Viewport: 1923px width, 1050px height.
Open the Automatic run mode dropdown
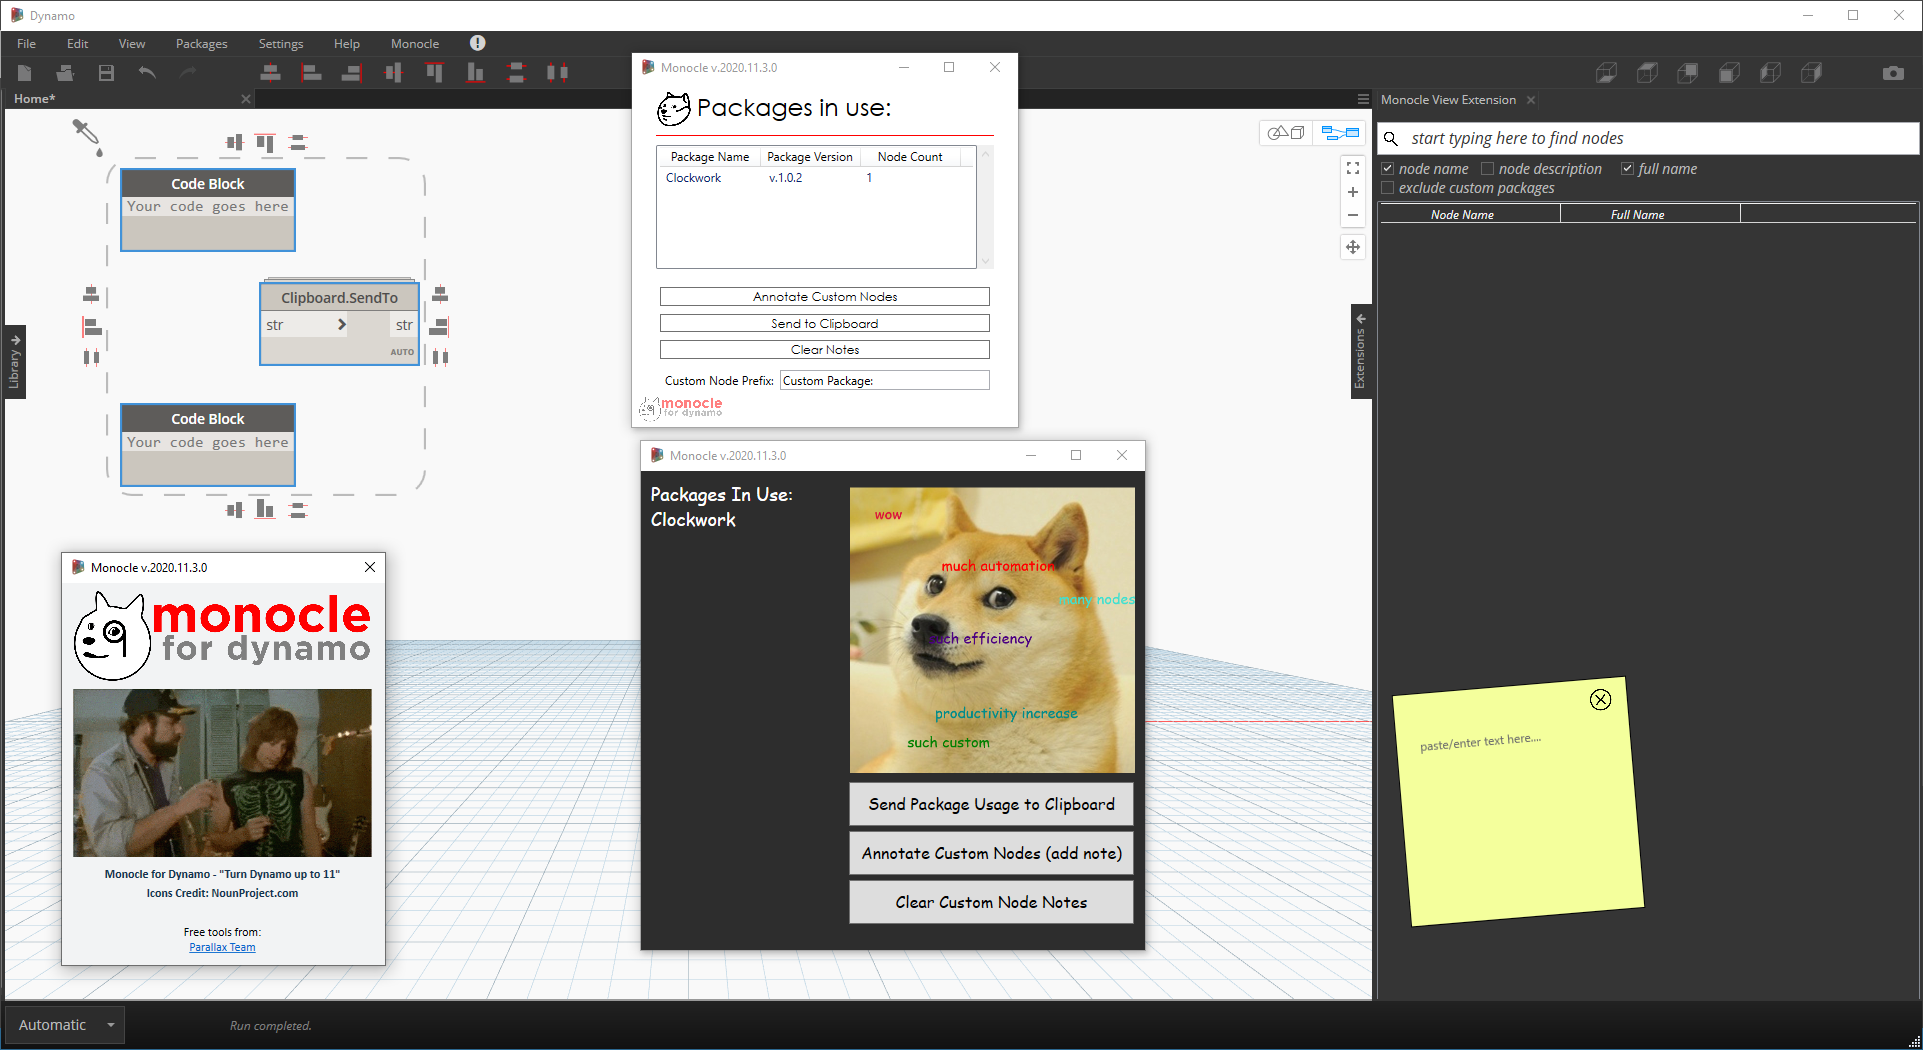pos(110,1025)
